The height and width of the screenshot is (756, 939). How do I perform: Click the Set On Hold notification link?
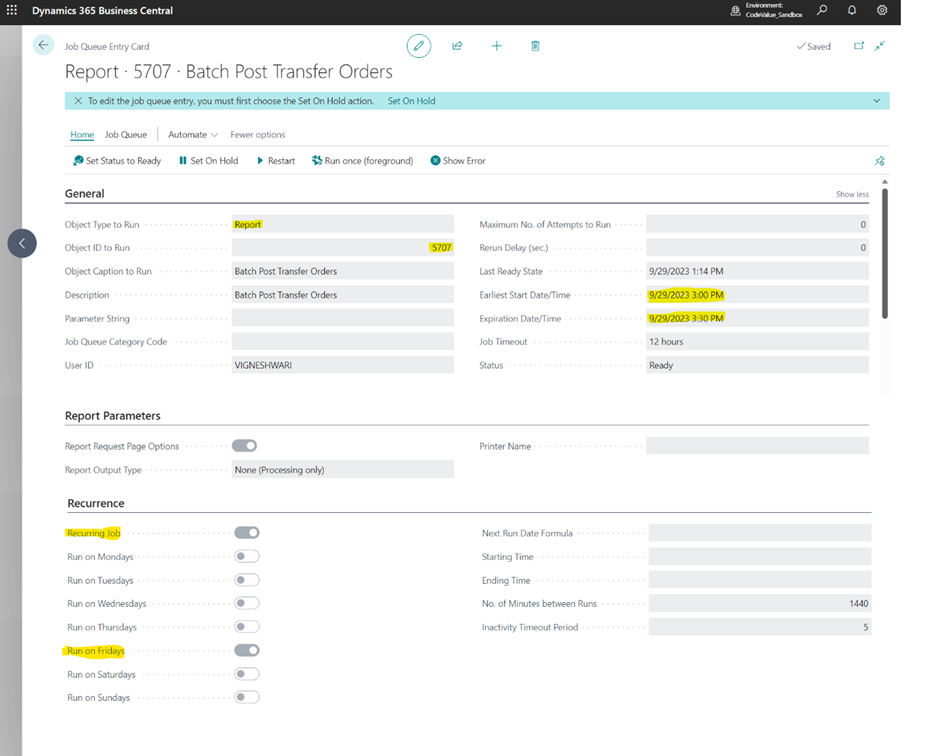coord(411,101)
